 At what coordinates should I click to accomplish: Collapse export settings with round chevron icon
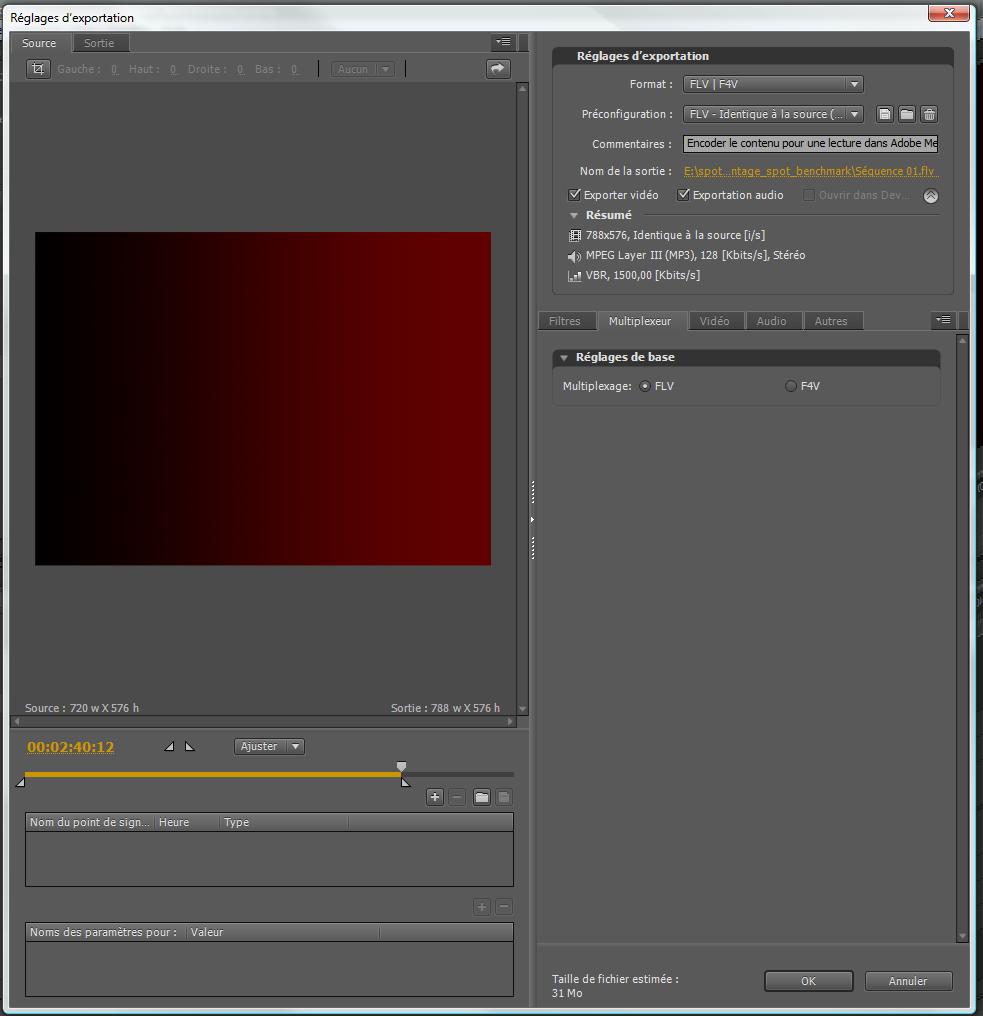(931, 196)
